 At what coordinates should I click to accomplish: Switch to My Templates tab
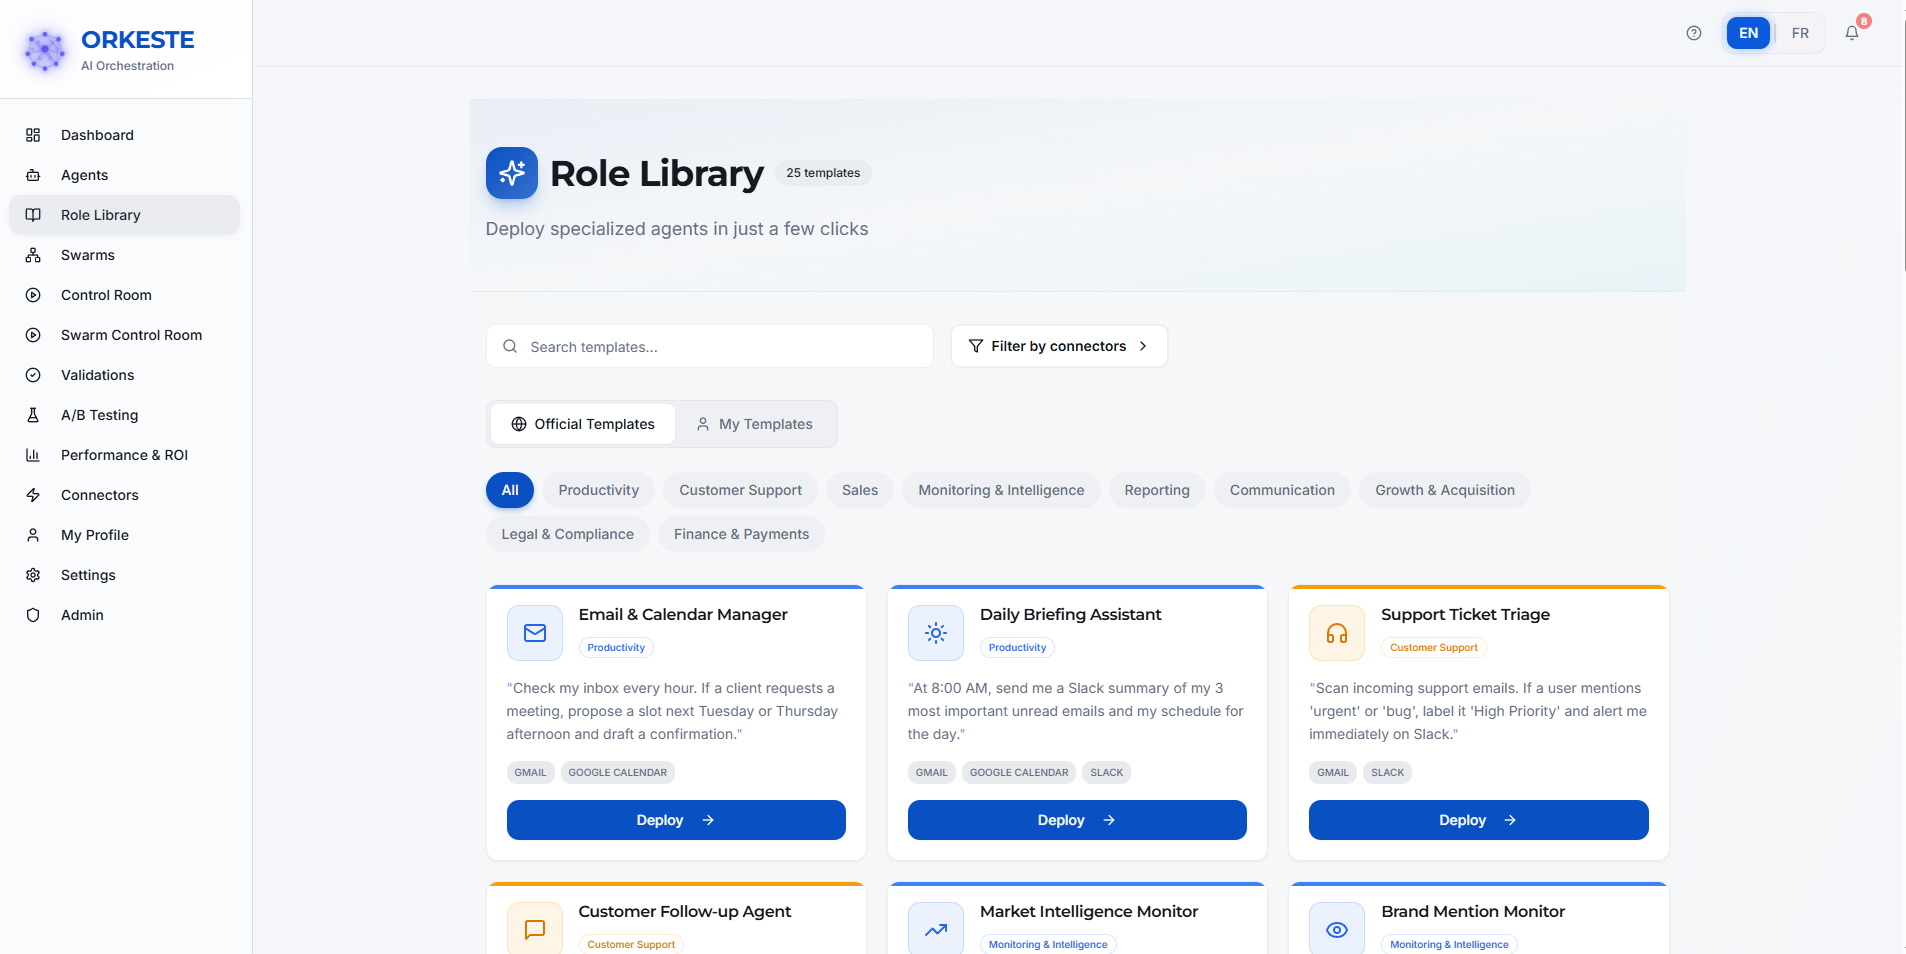click(x=755, y=424)
